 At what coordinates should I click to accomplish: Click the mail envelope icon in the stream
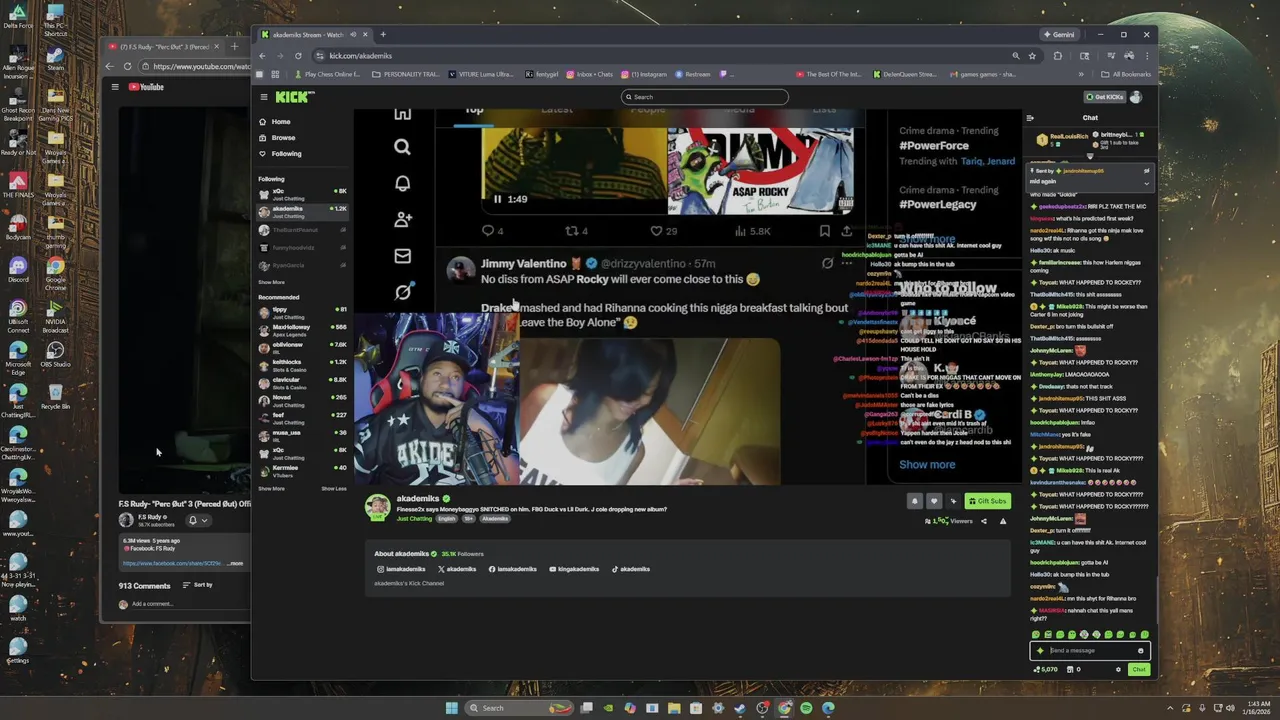point(402,256)
